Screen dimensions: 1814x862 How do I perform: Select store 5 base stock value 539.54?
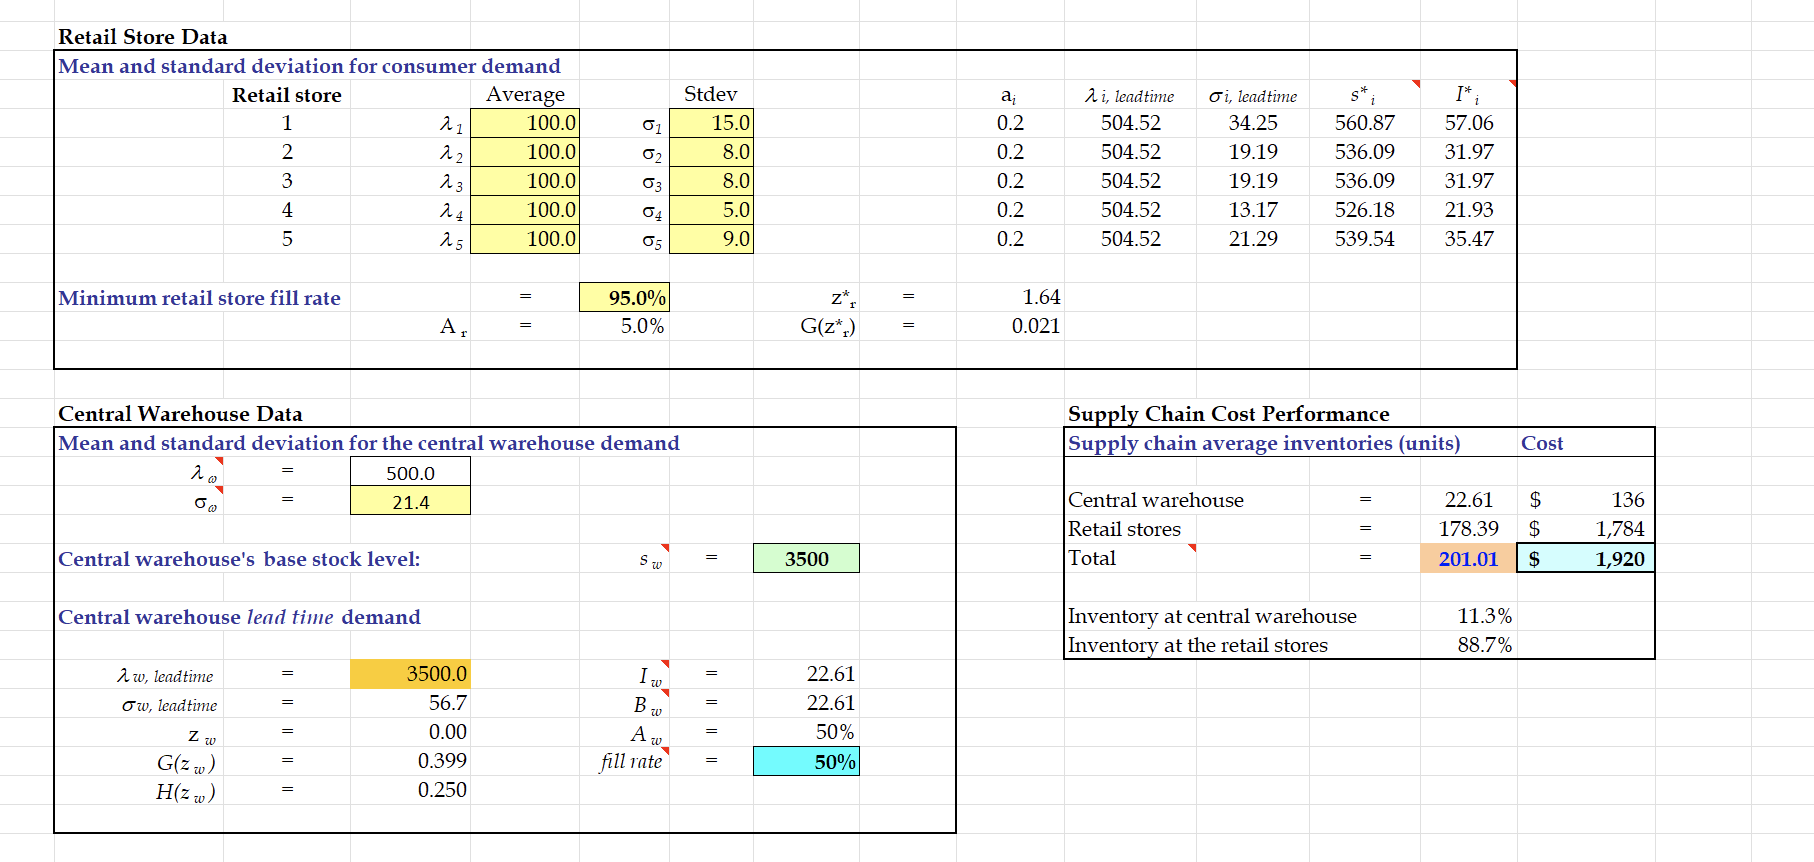[1365, 239]
